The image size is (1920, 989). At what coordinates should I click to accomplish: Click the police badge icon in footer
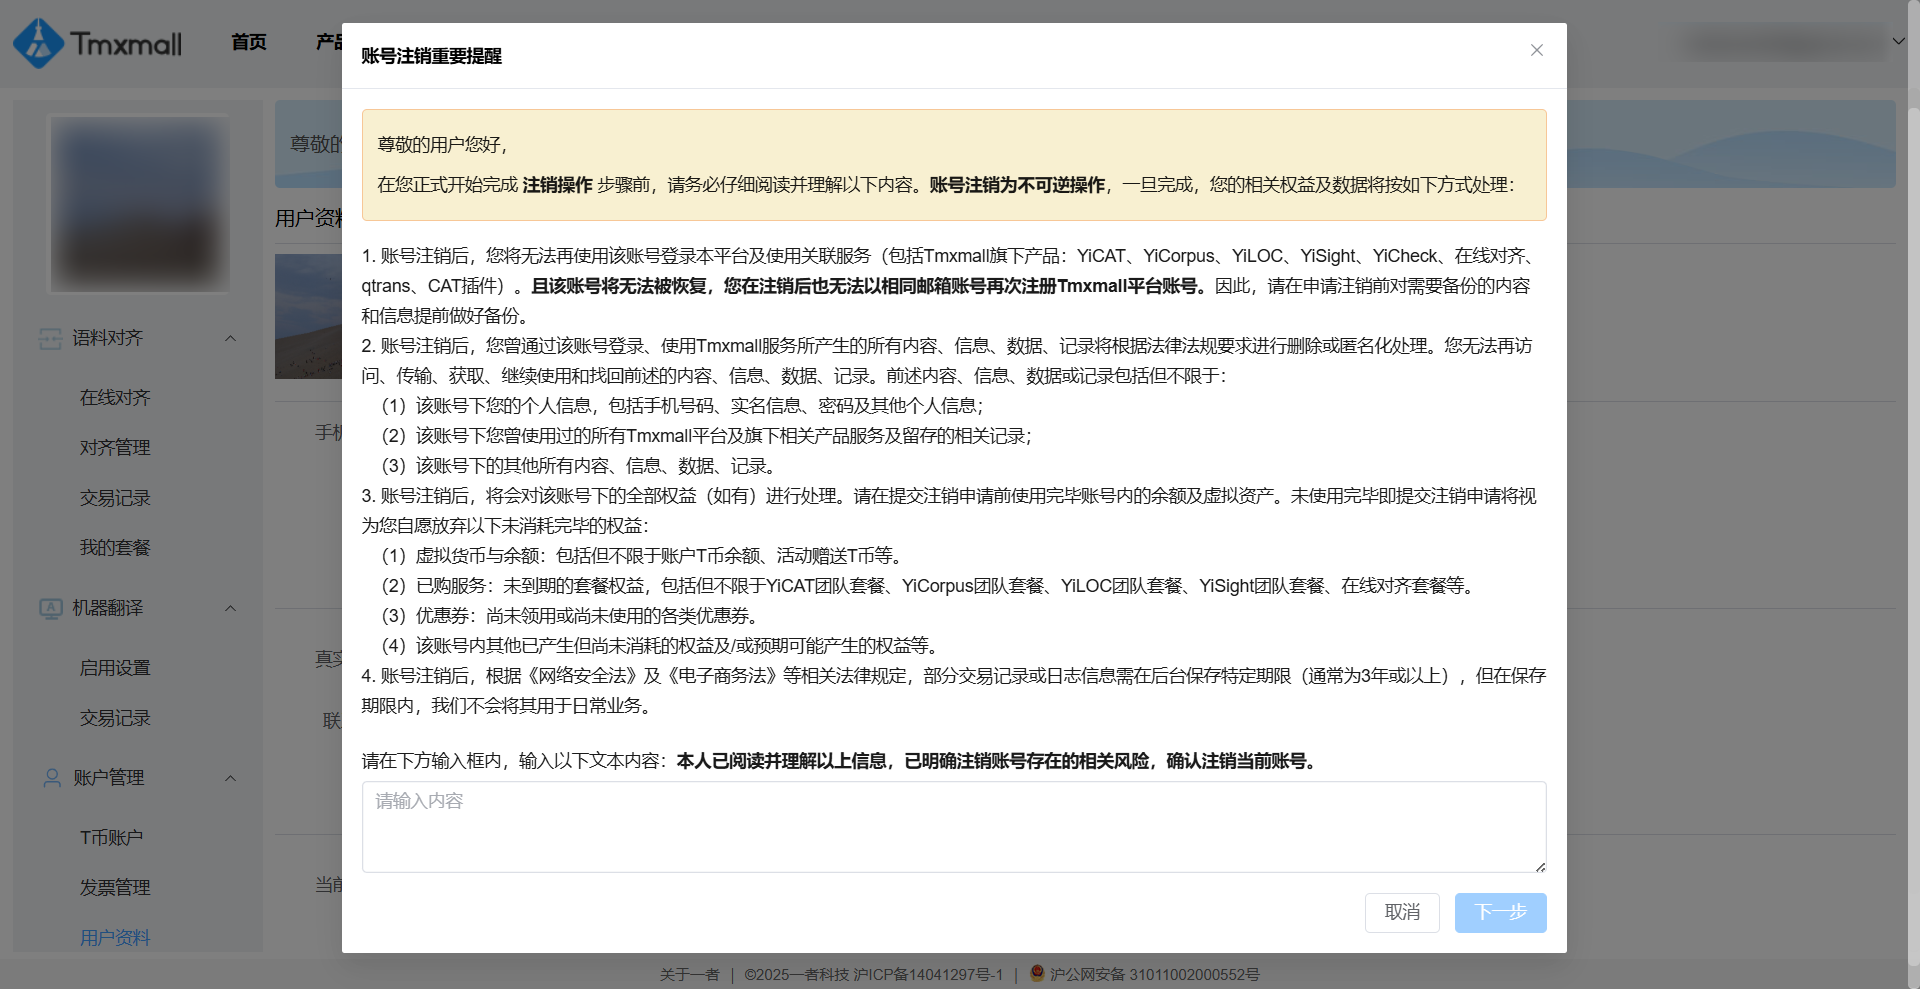1037,973
